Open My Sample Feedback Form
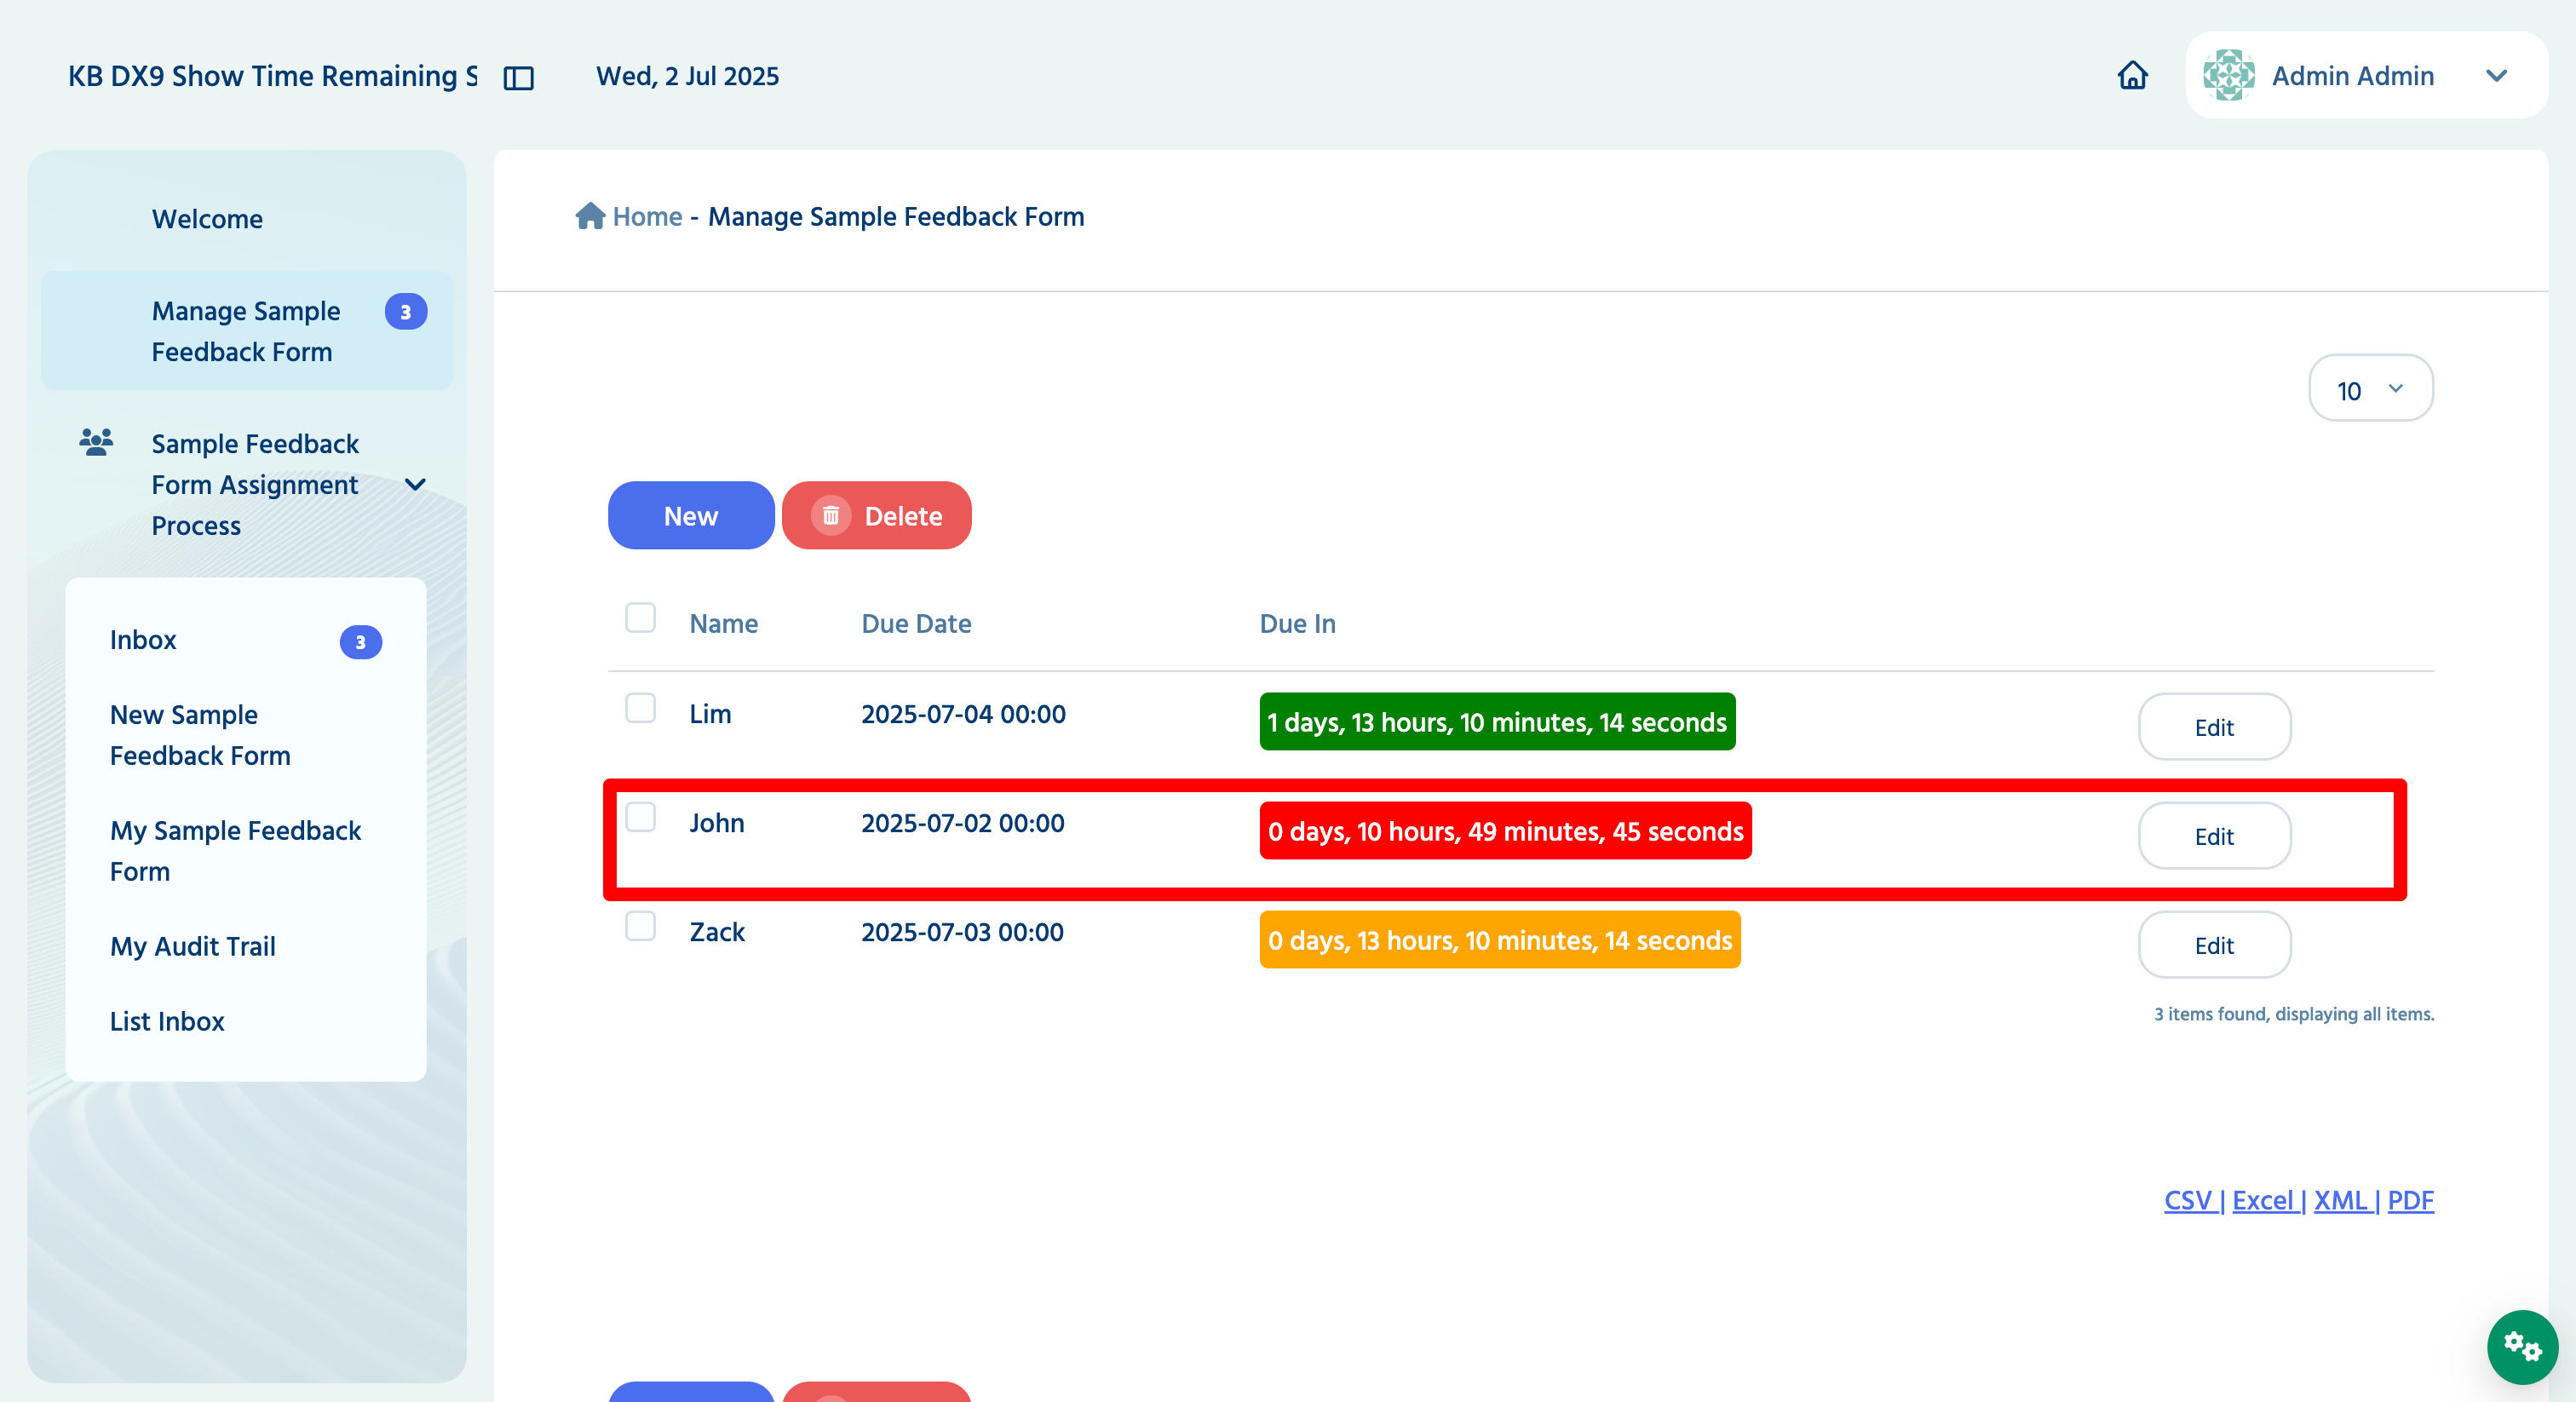This screenshot has height=1402, width=2576. 235,851
